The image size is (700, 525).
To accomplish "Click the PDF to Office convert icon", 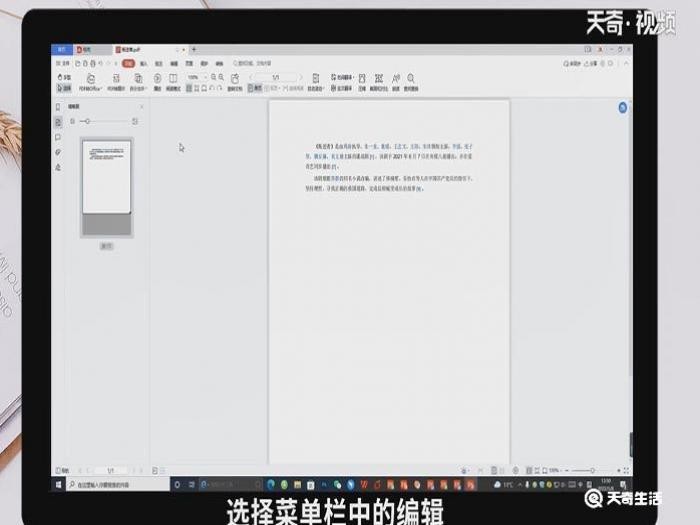I will [x=89, y=80].
